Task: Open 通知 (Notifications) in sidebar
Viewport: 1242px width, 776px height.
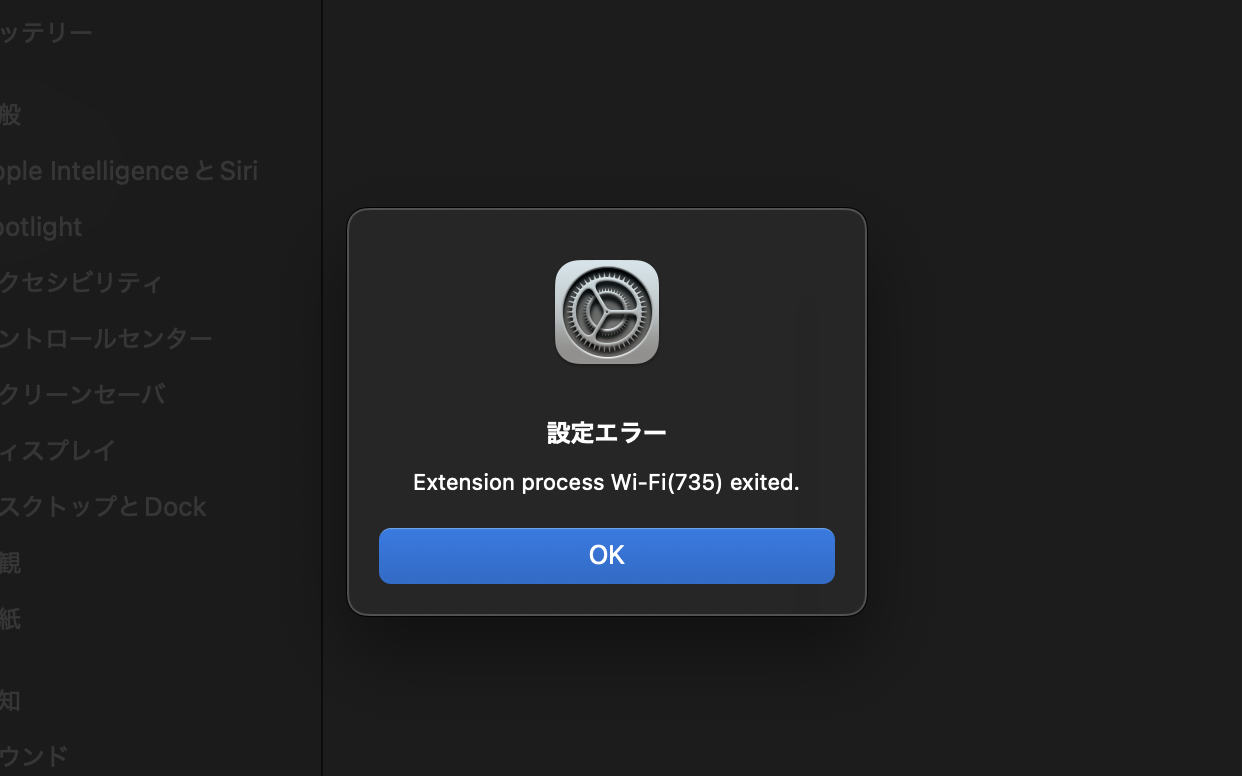Action: pyautogui.click(x=10, y=700)
